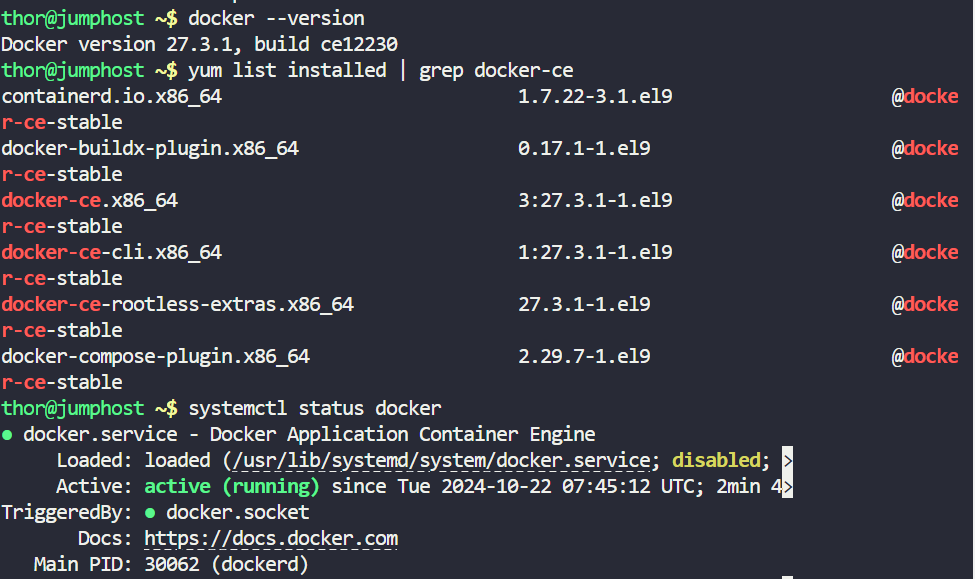Expand the truncated Loaded line marker
Viewport: 975px width, 579px height.
click(x=788, y=461)
